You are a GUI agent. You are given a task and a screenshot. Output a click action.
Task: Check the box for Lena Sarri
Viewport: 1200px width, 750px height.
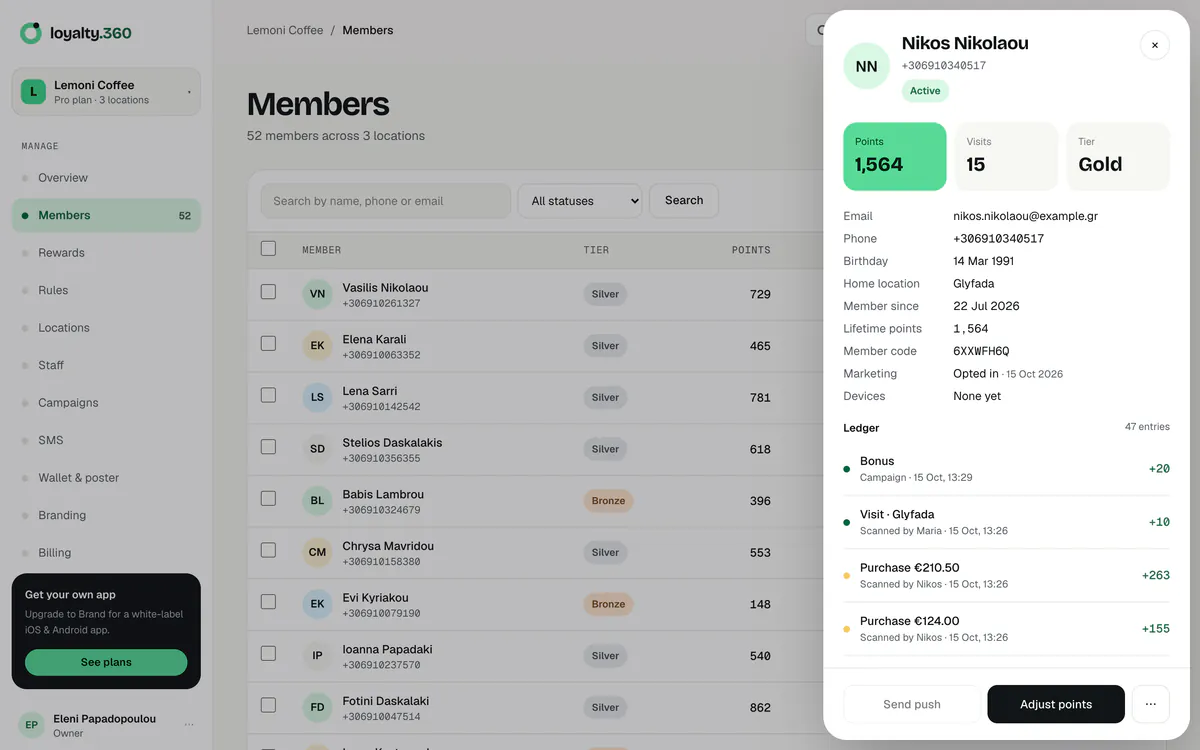(268, 395)
